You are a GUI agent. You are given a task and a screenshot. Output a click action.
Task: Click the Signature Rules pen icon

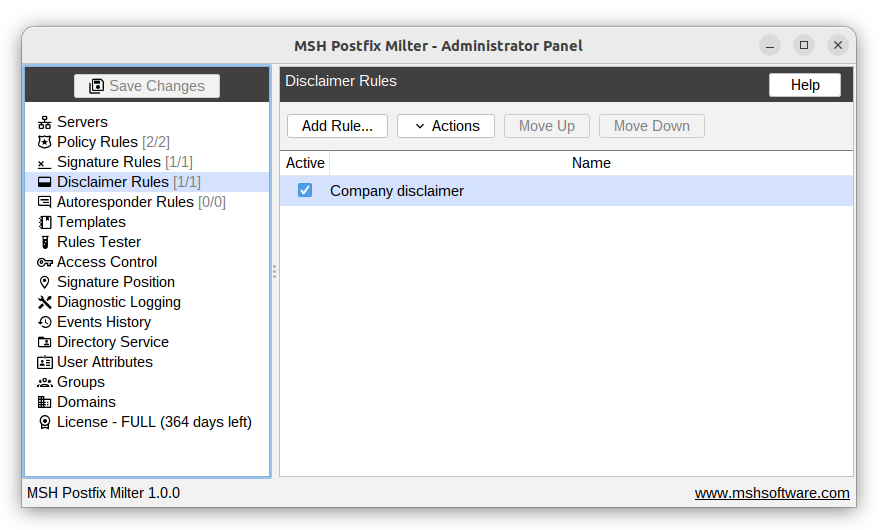pyautogui.click(x=44, y=163)
